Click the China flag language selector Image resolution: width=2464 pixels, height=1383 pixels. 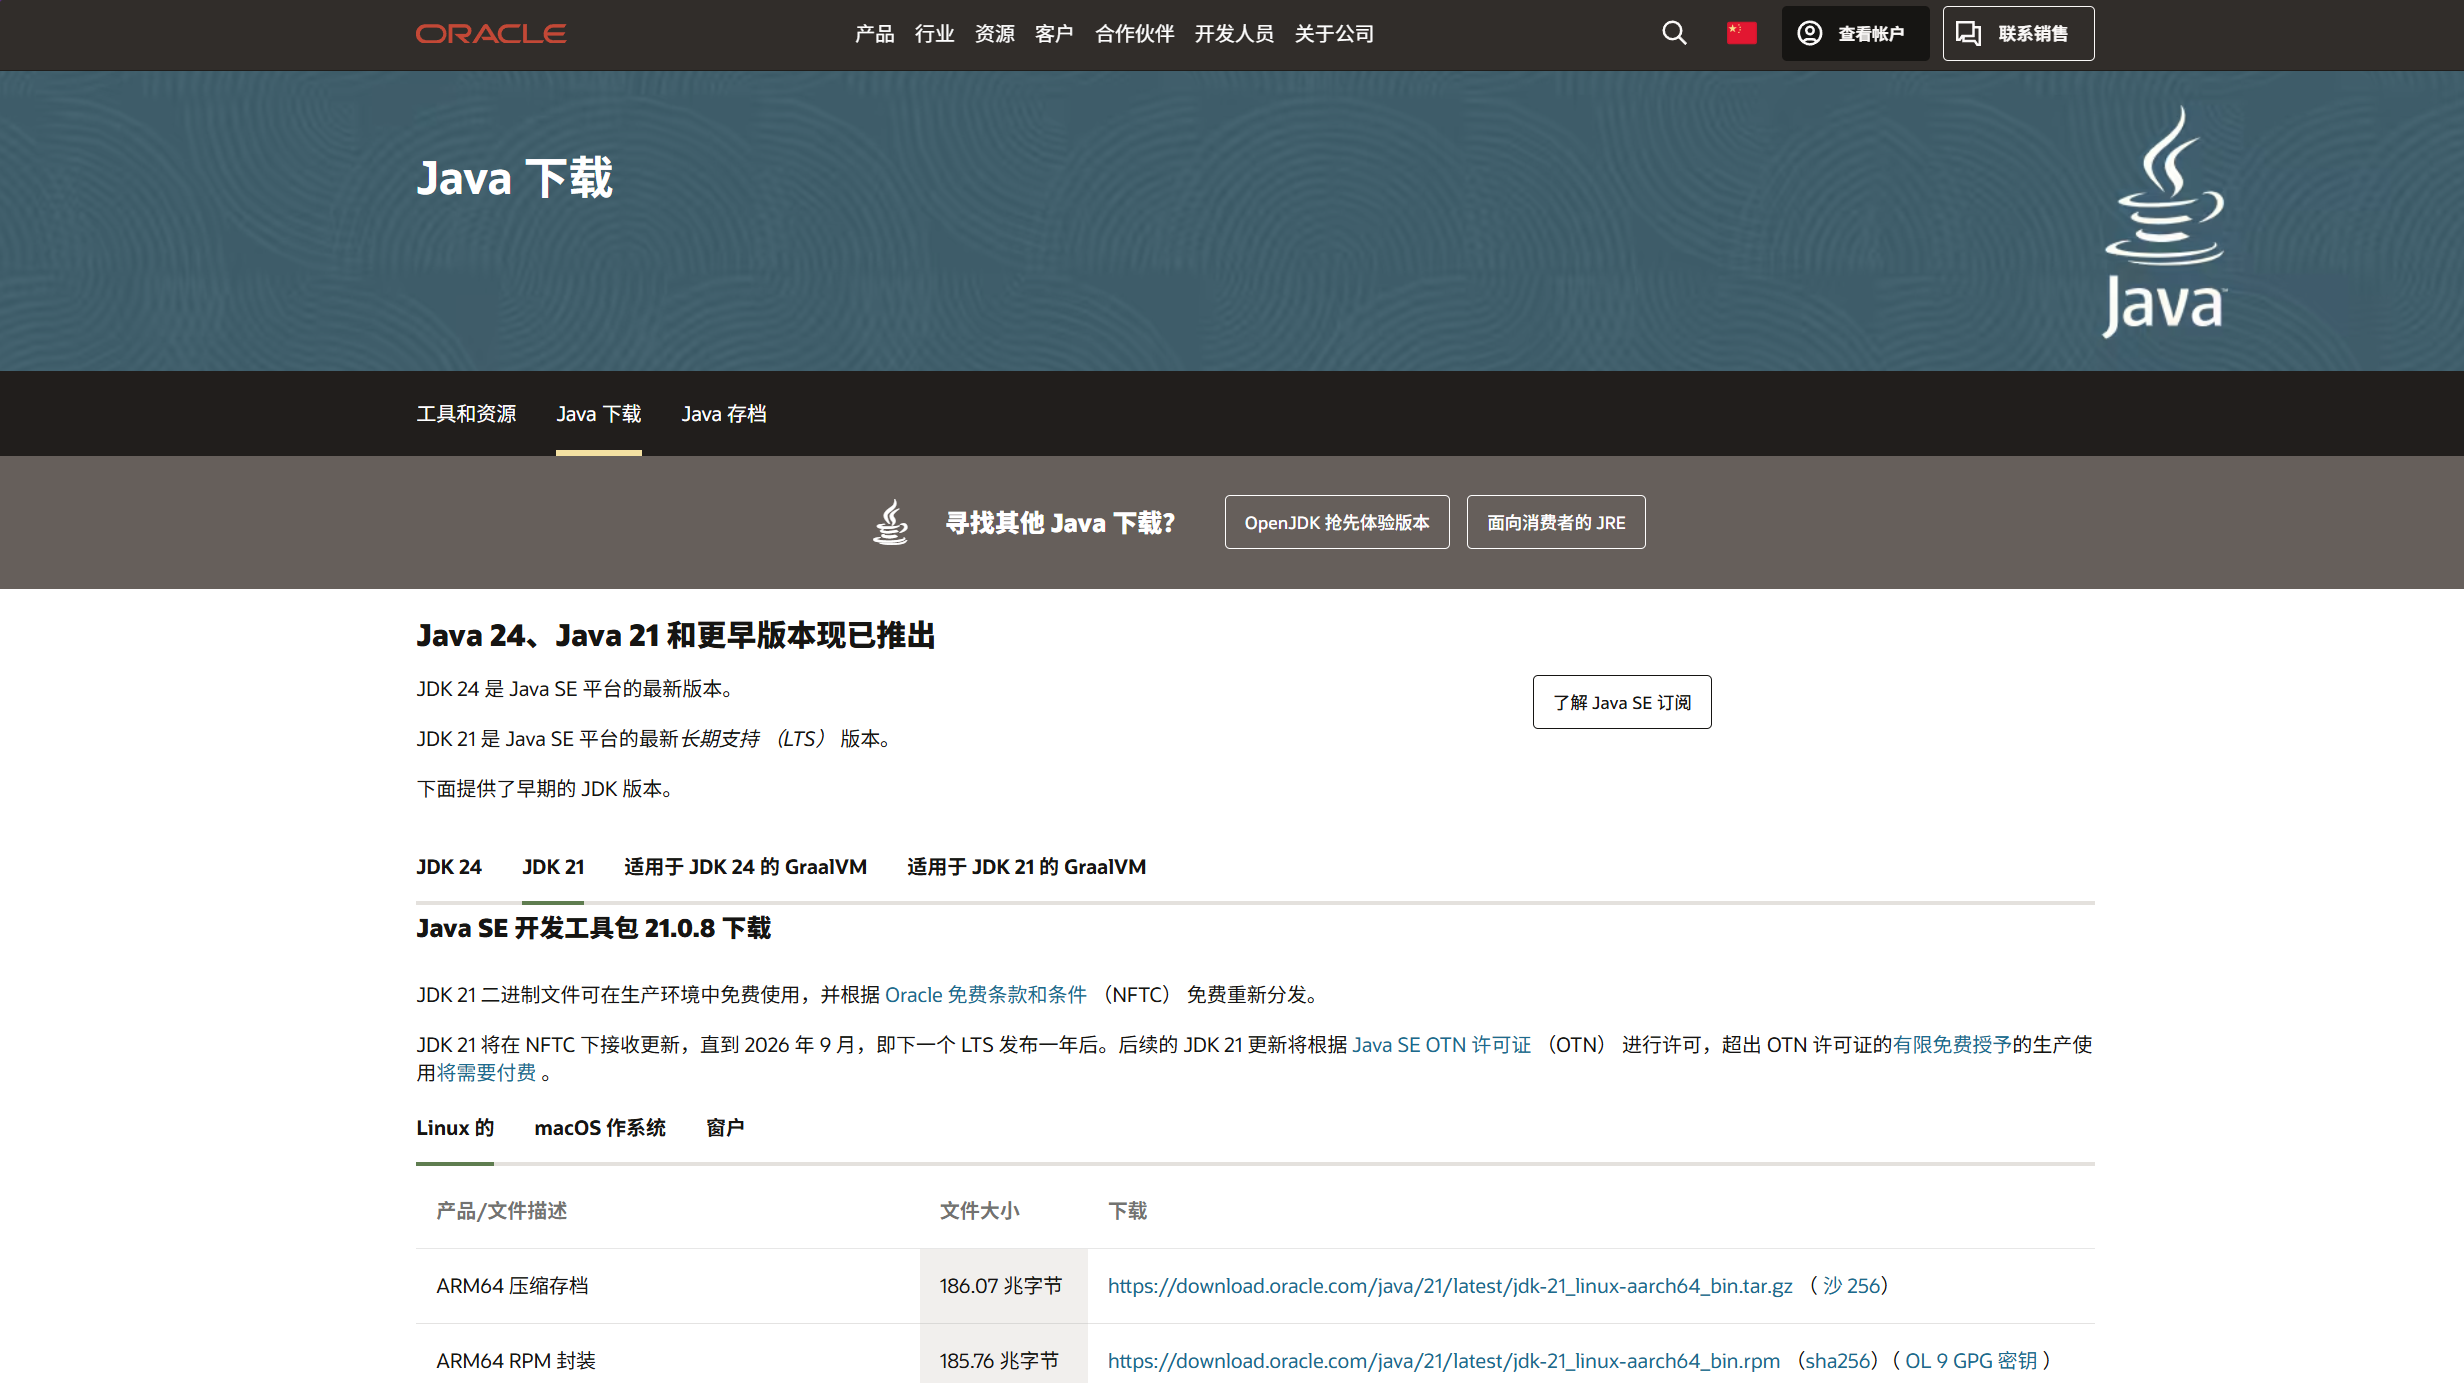click(x=1741, y=33)
